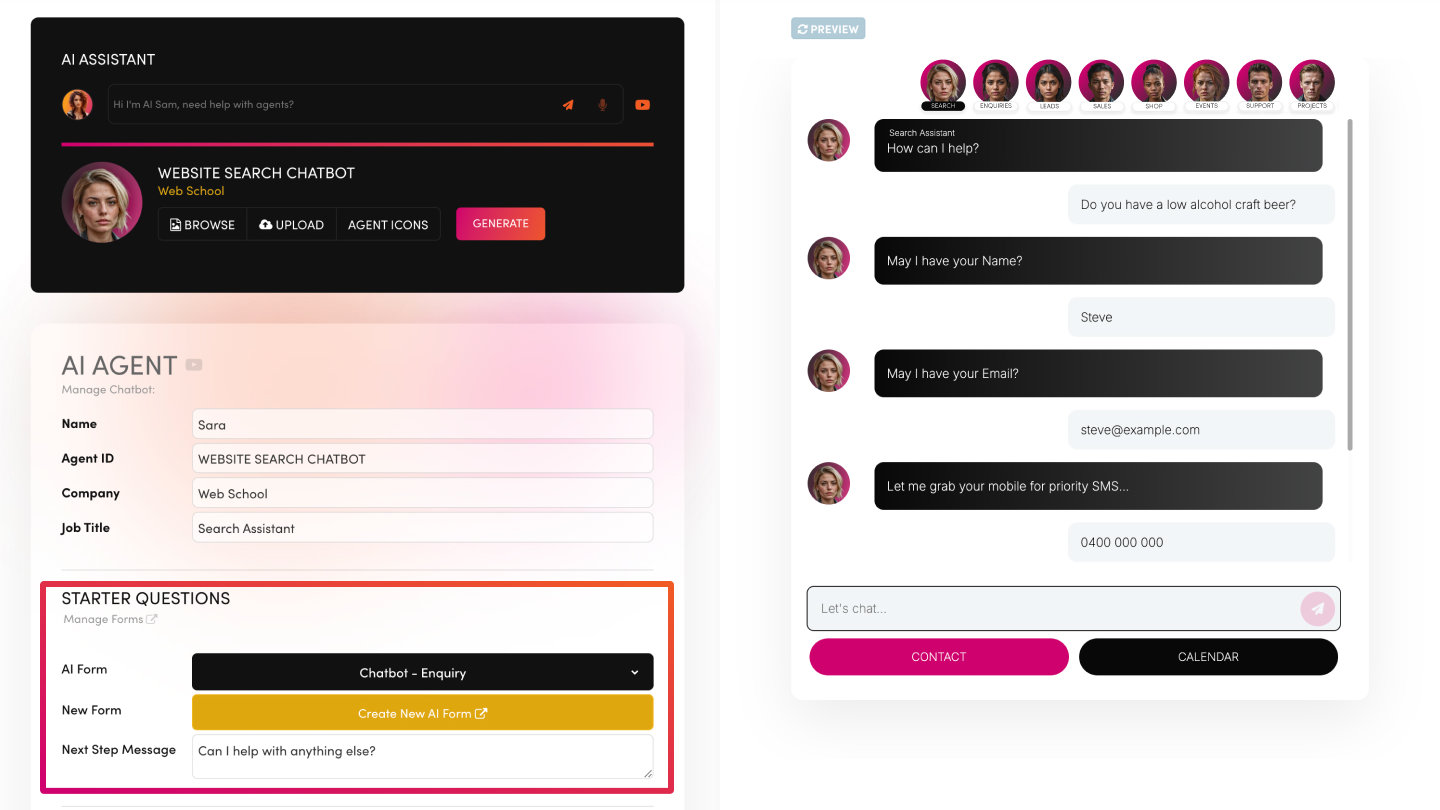Click Create New AI Form button
This screenshot has width=1440, height=810.
(x=422, y=713)
